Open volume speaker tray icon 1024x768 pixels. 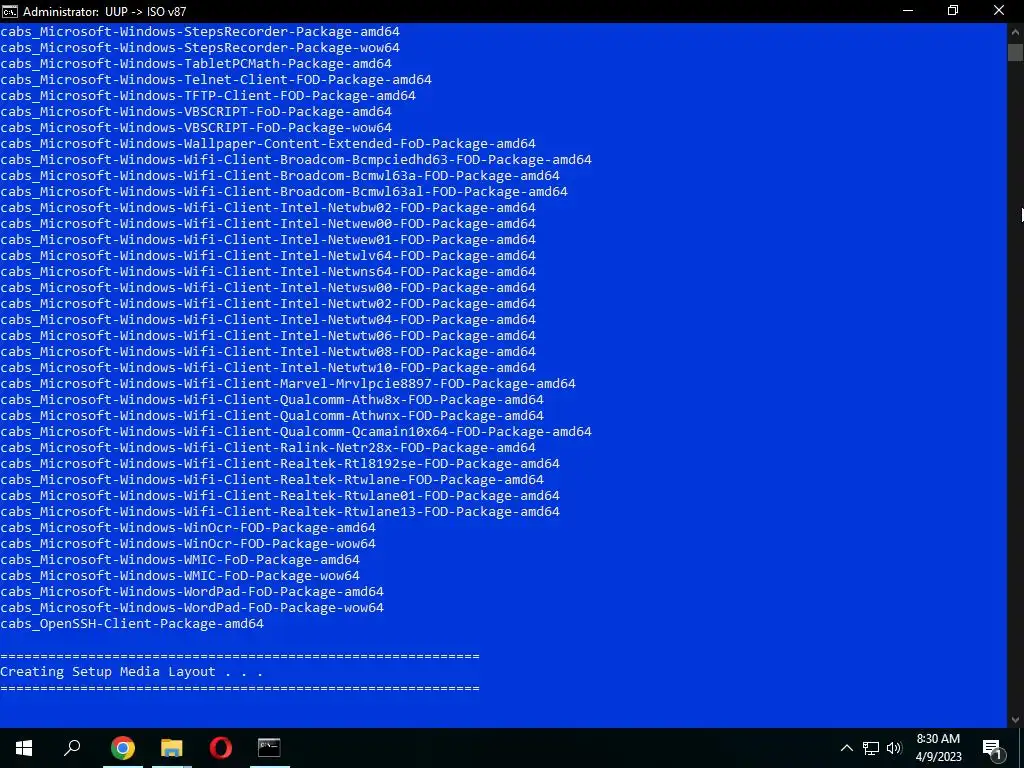click(894, 748)
